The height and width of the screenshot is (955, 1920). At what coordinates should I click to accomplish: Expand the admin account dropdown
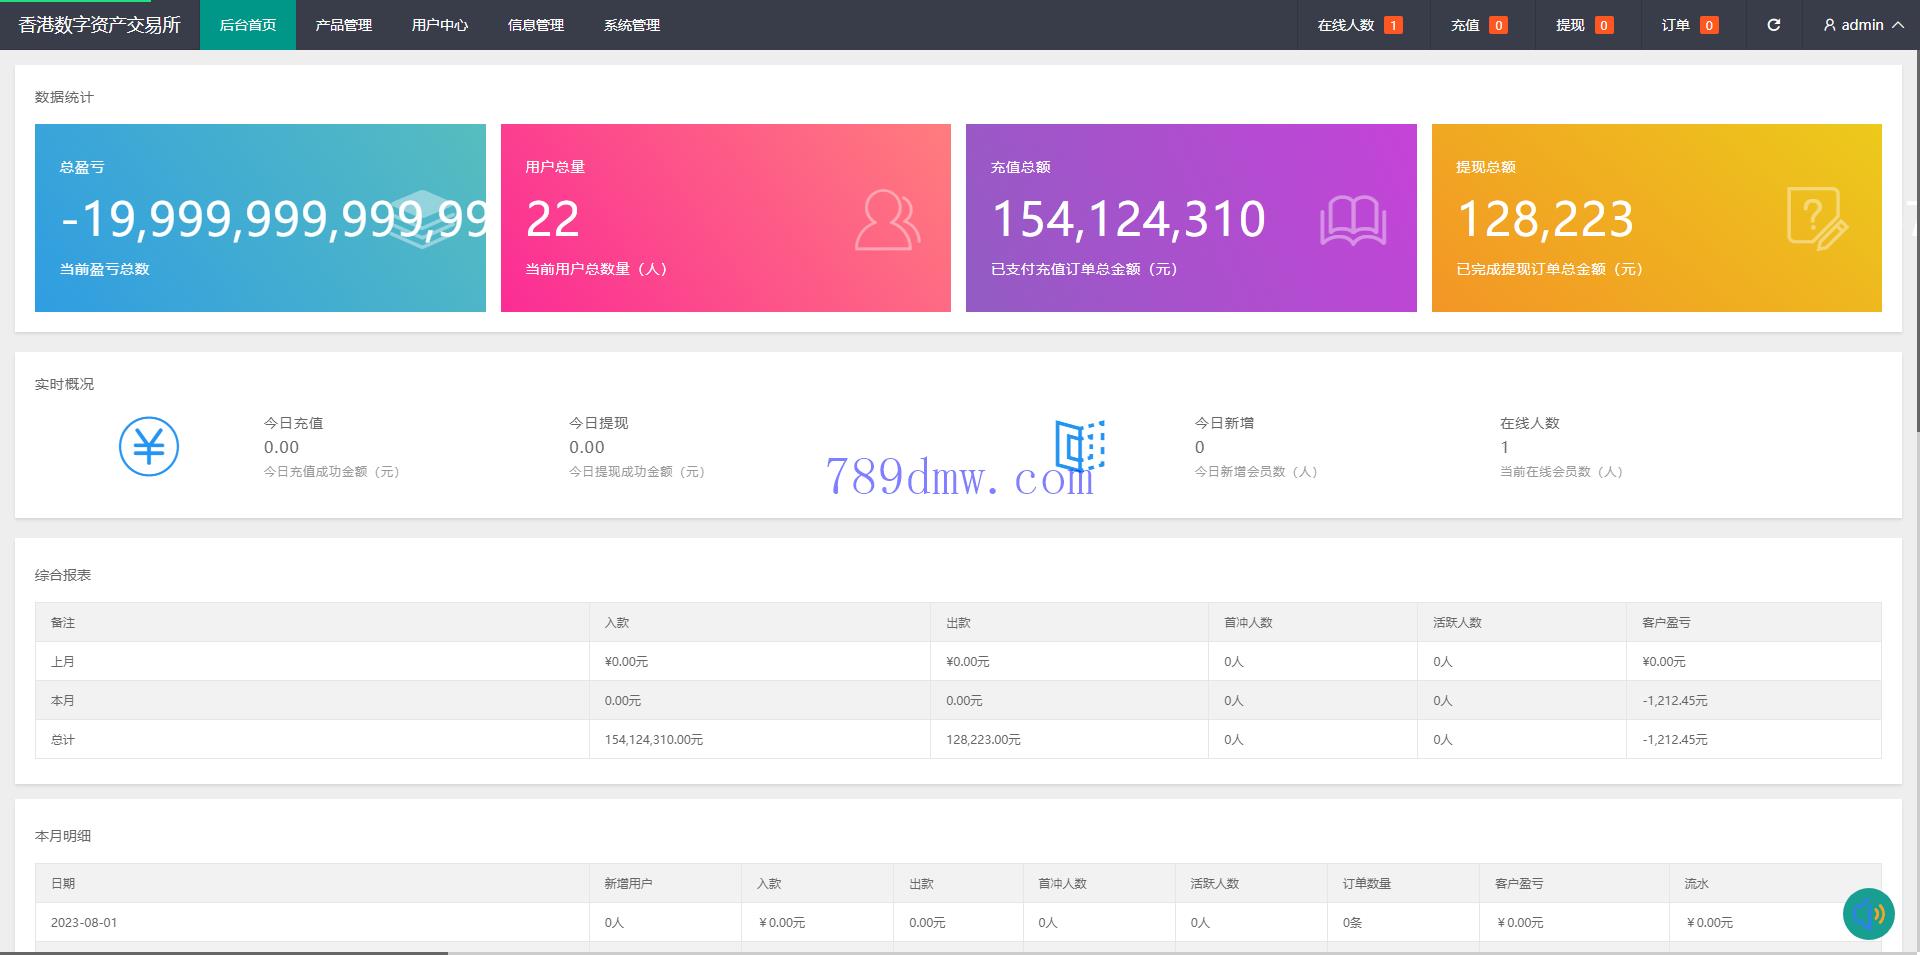(1862, 25)
